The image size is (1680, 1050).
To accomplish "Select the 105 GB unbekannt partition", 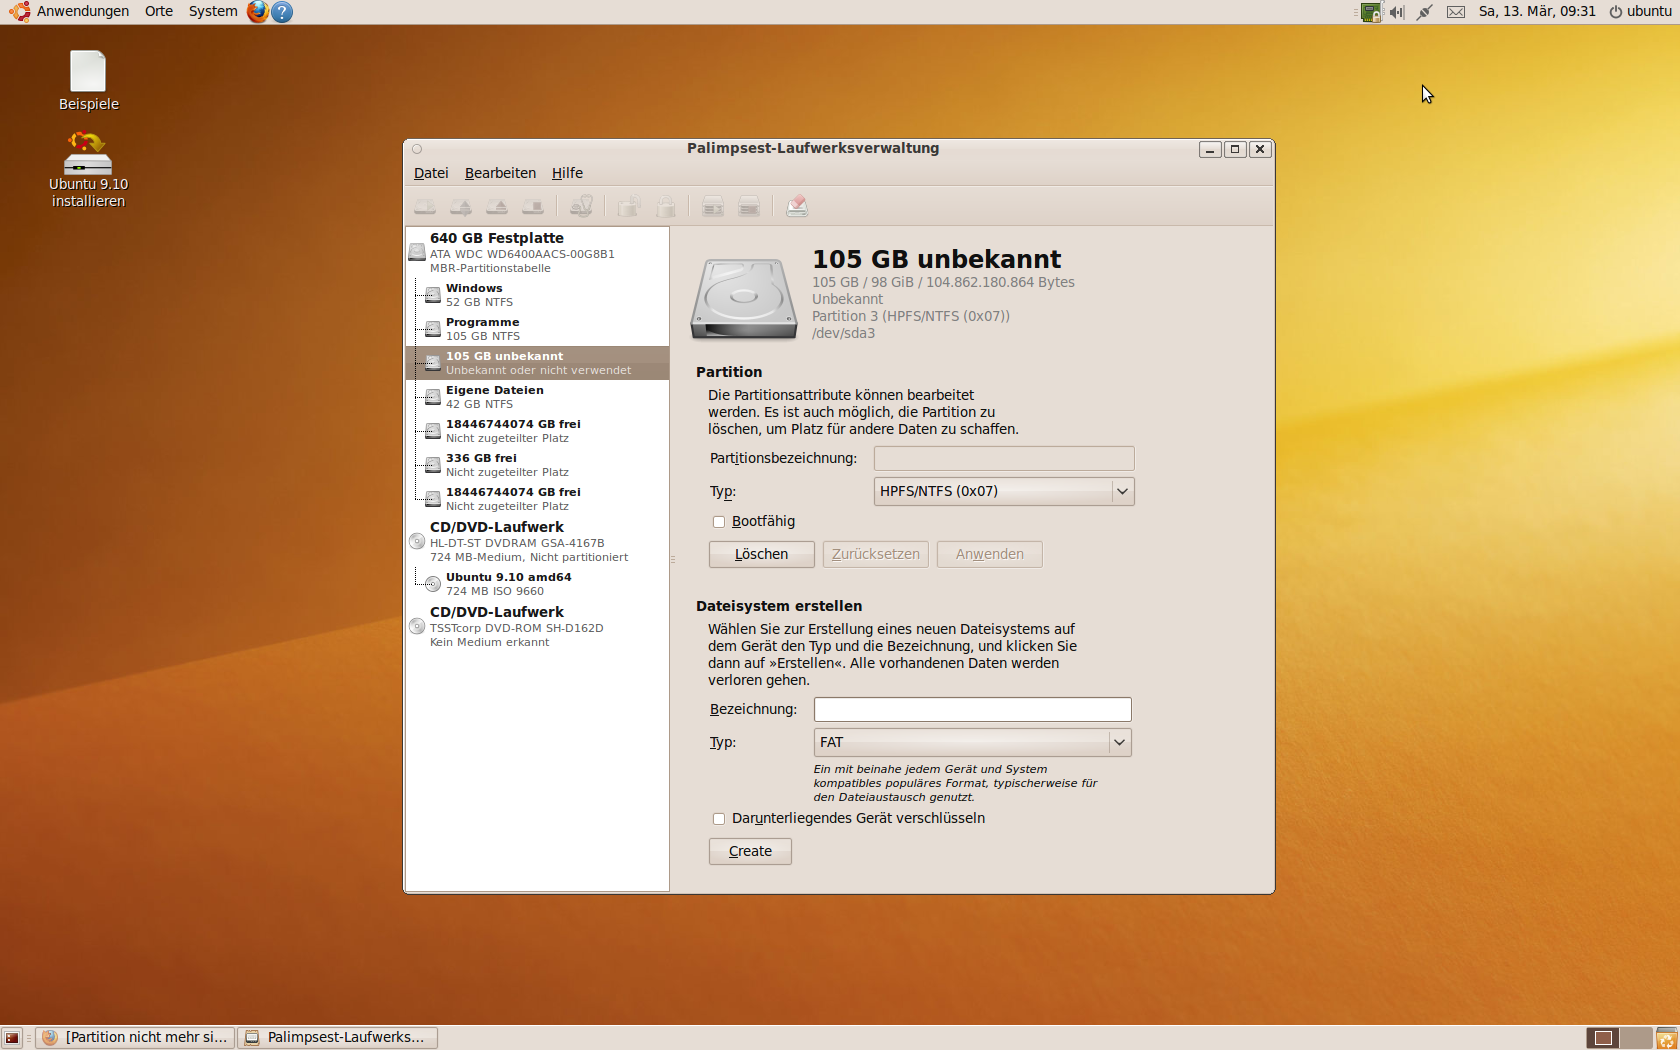I will point(537,363).
